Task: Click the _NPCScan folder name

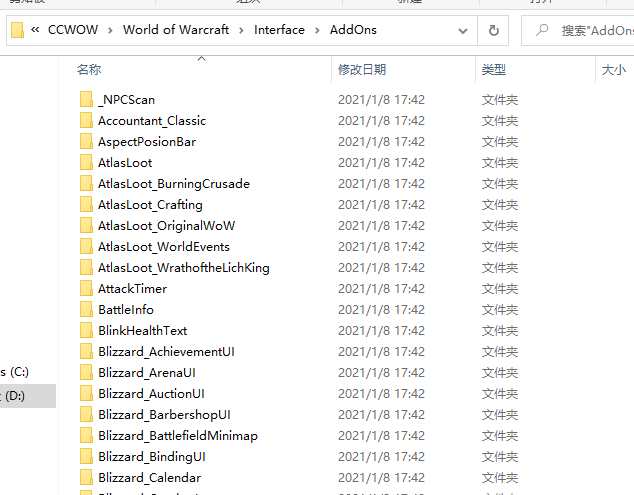Action: click(127, 99)
